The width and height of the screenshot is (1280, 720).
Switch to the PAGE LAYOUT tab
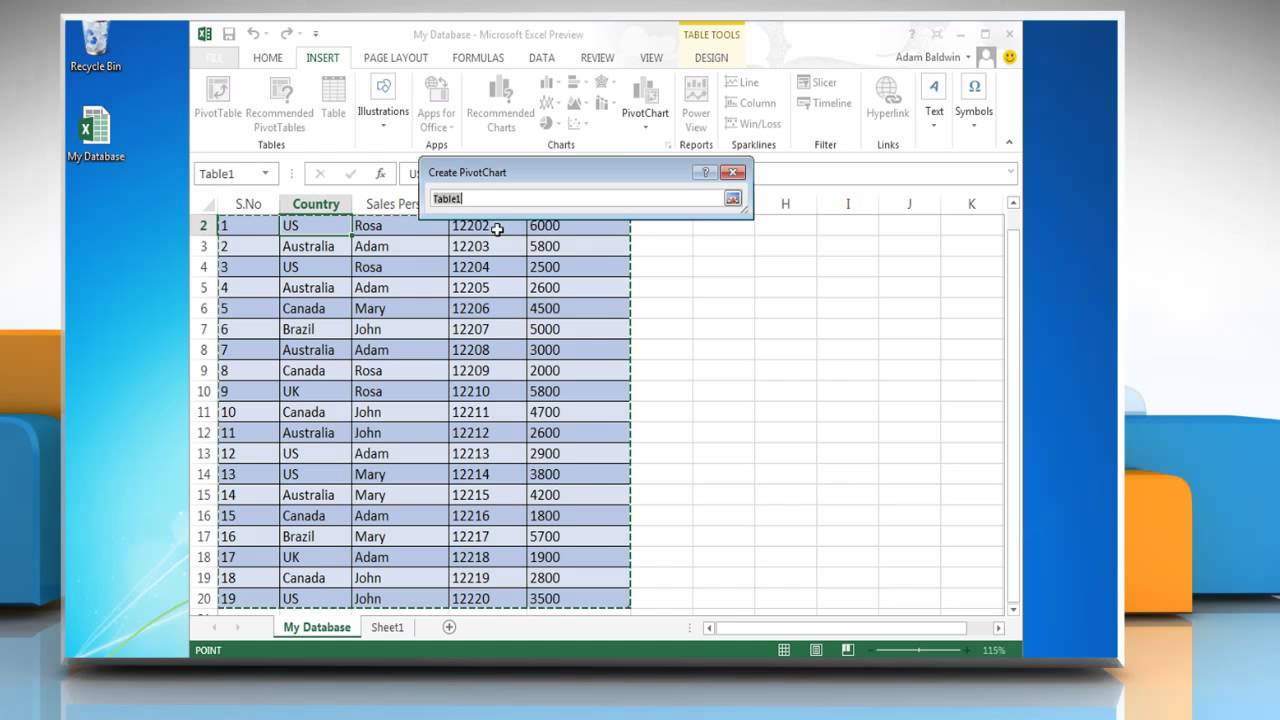(396, 58)
